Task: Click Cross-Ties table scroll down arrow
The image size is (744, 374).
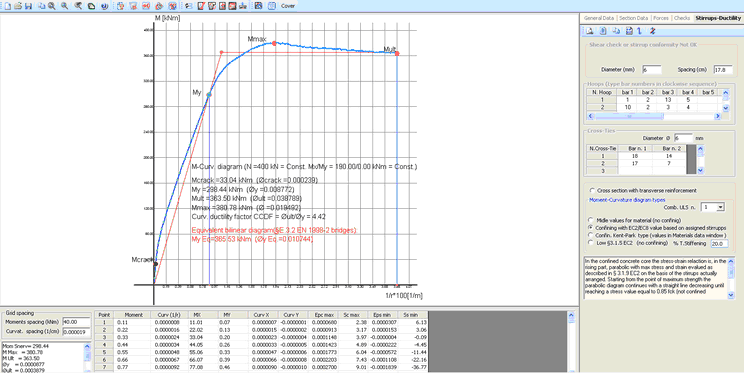Action: point(701,170)
